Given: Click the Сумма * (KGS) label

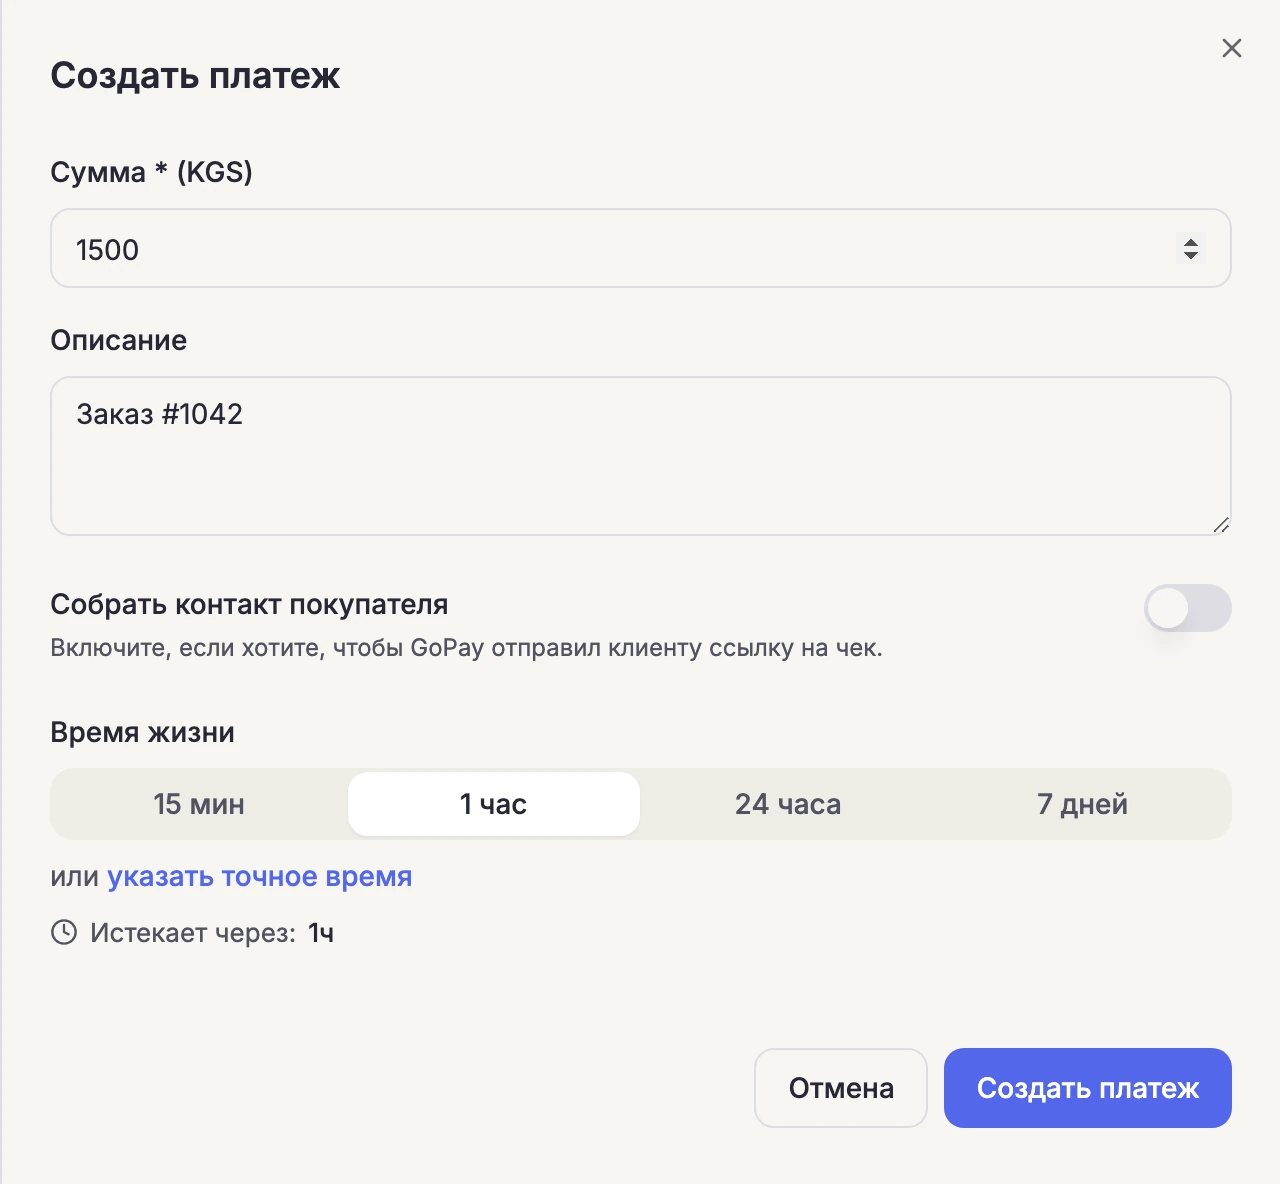Looking at the screenshot, I should (x=151, y=172).
